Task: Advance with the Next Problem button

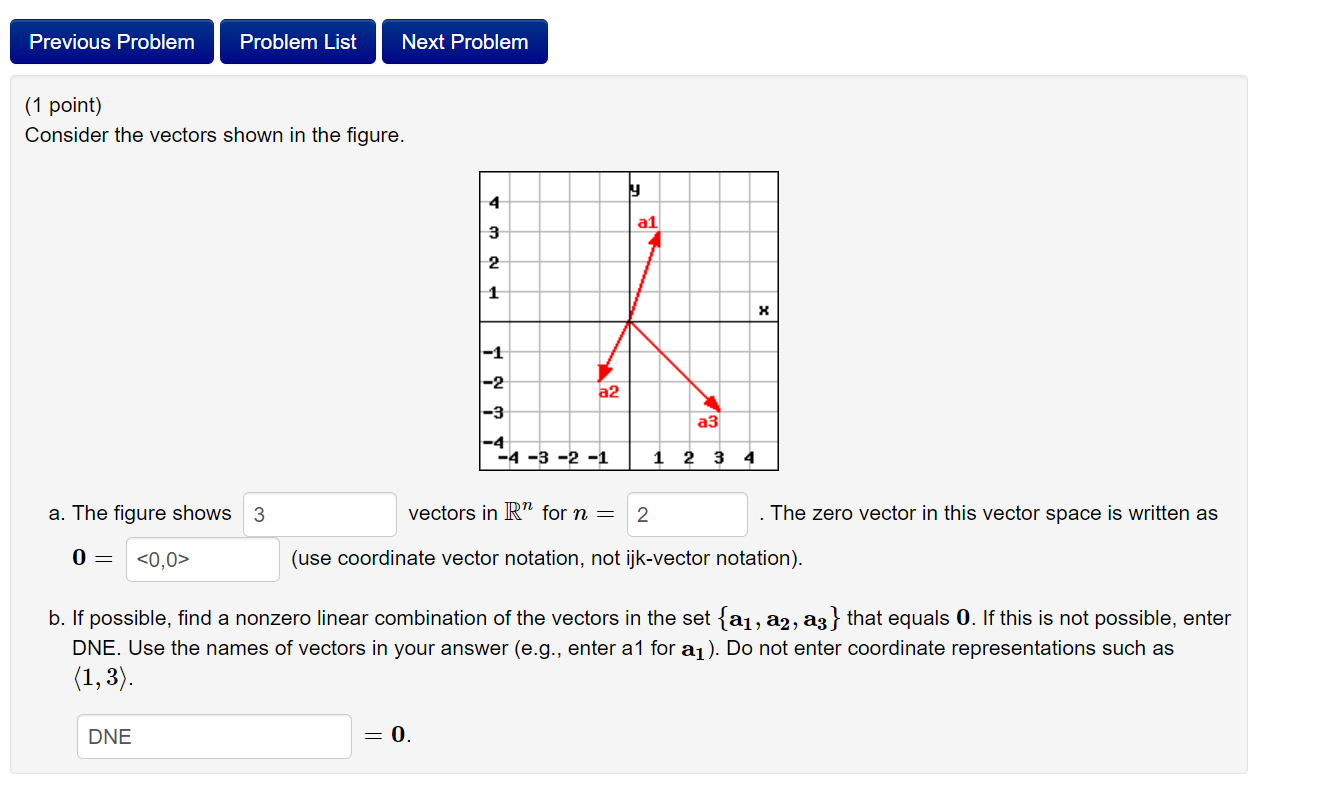Action: (x=464, y=41)
